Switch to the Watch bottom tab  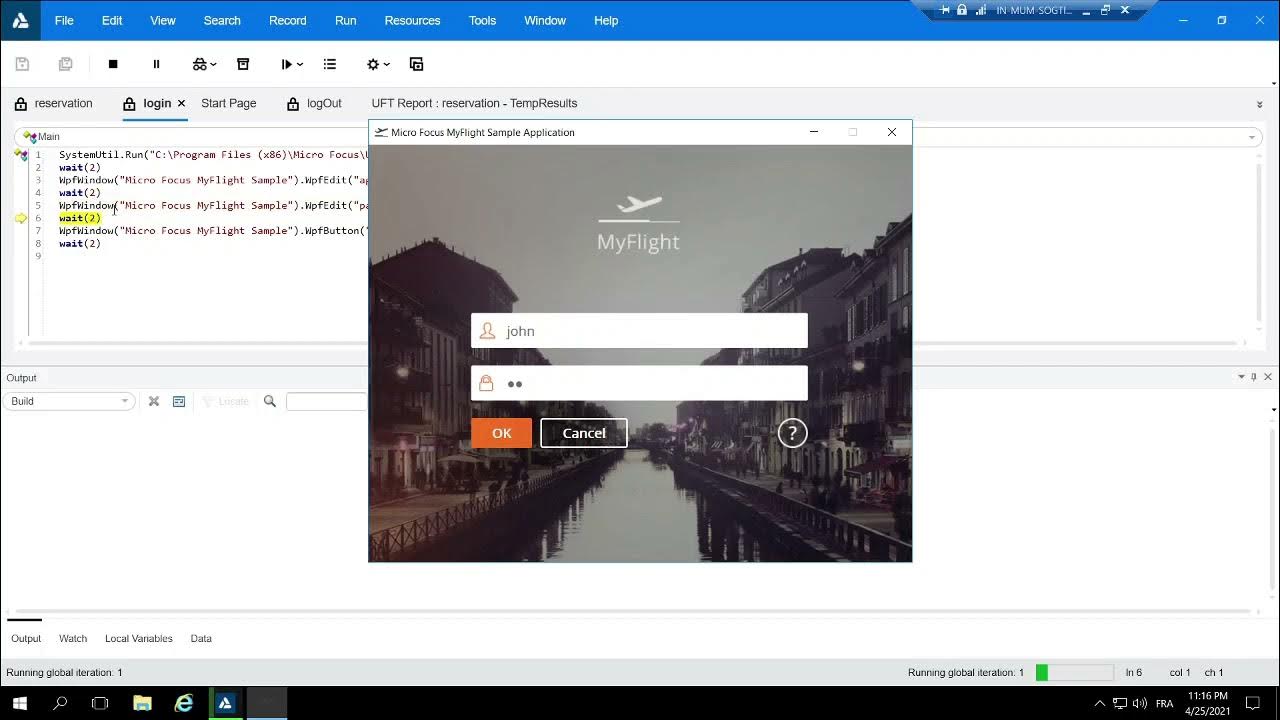73,638
